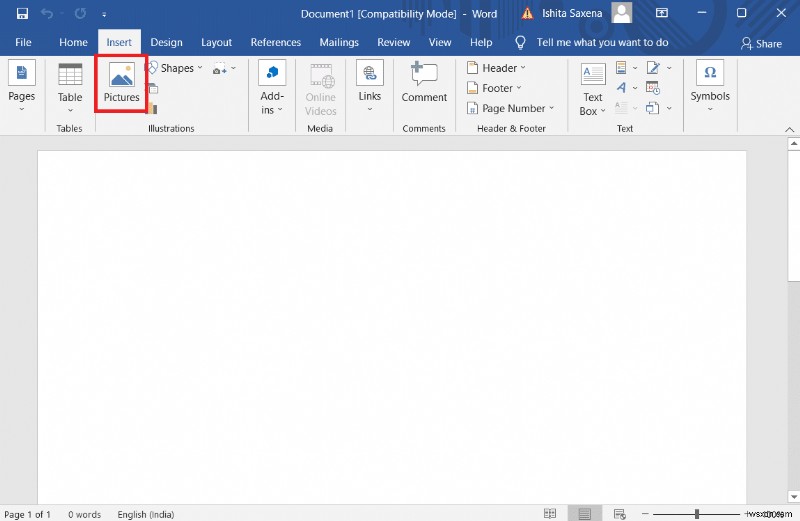
Task: Open Customize Quick Access Toolbar arrow
Action: [x=104, y=15]
